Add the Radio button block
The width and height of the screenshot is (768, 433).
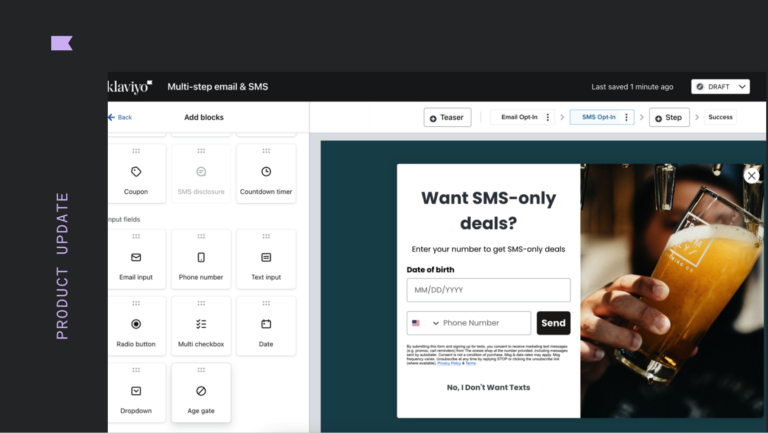pos(136,326)
